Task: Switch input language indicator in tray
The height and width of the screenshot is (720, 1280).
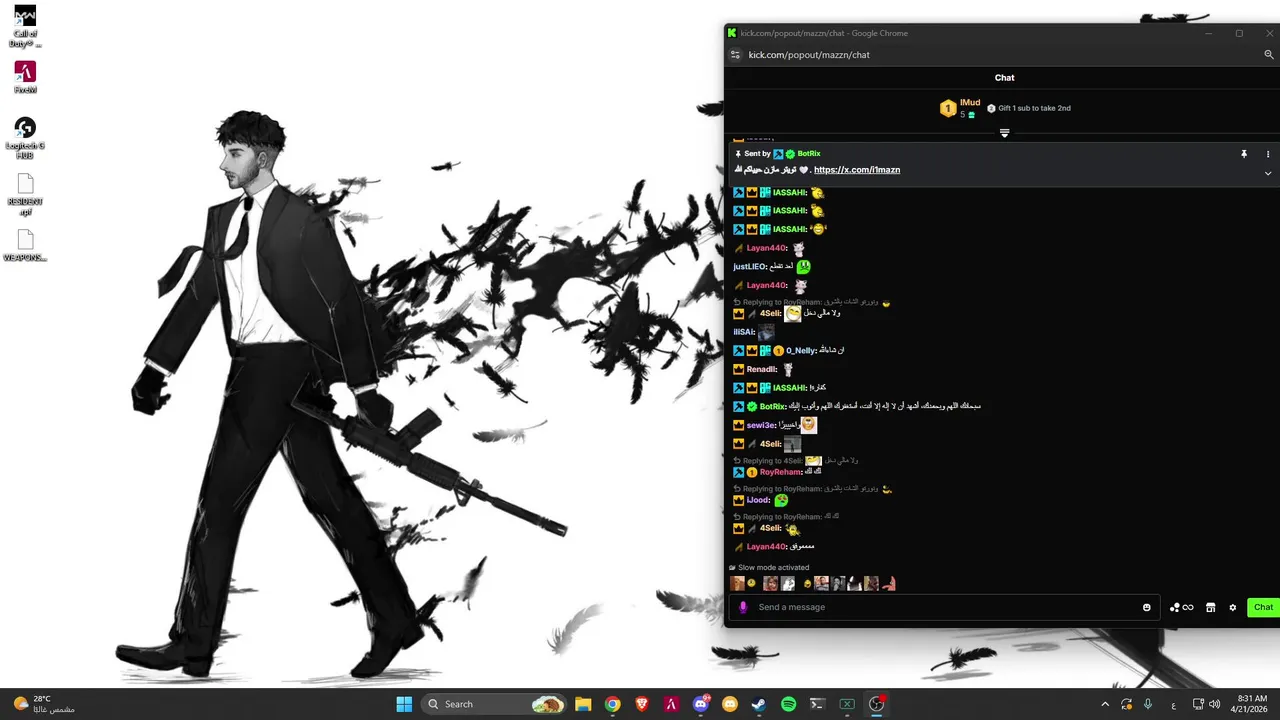Action: [1173, 704]
